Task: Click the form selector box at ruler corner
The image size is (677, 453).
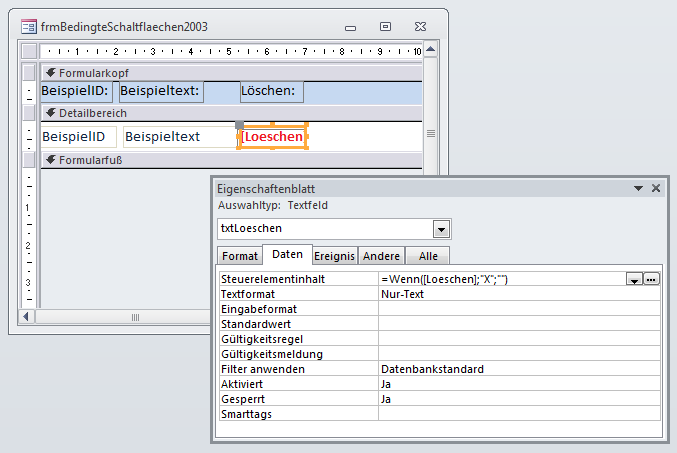Action: 29,51
